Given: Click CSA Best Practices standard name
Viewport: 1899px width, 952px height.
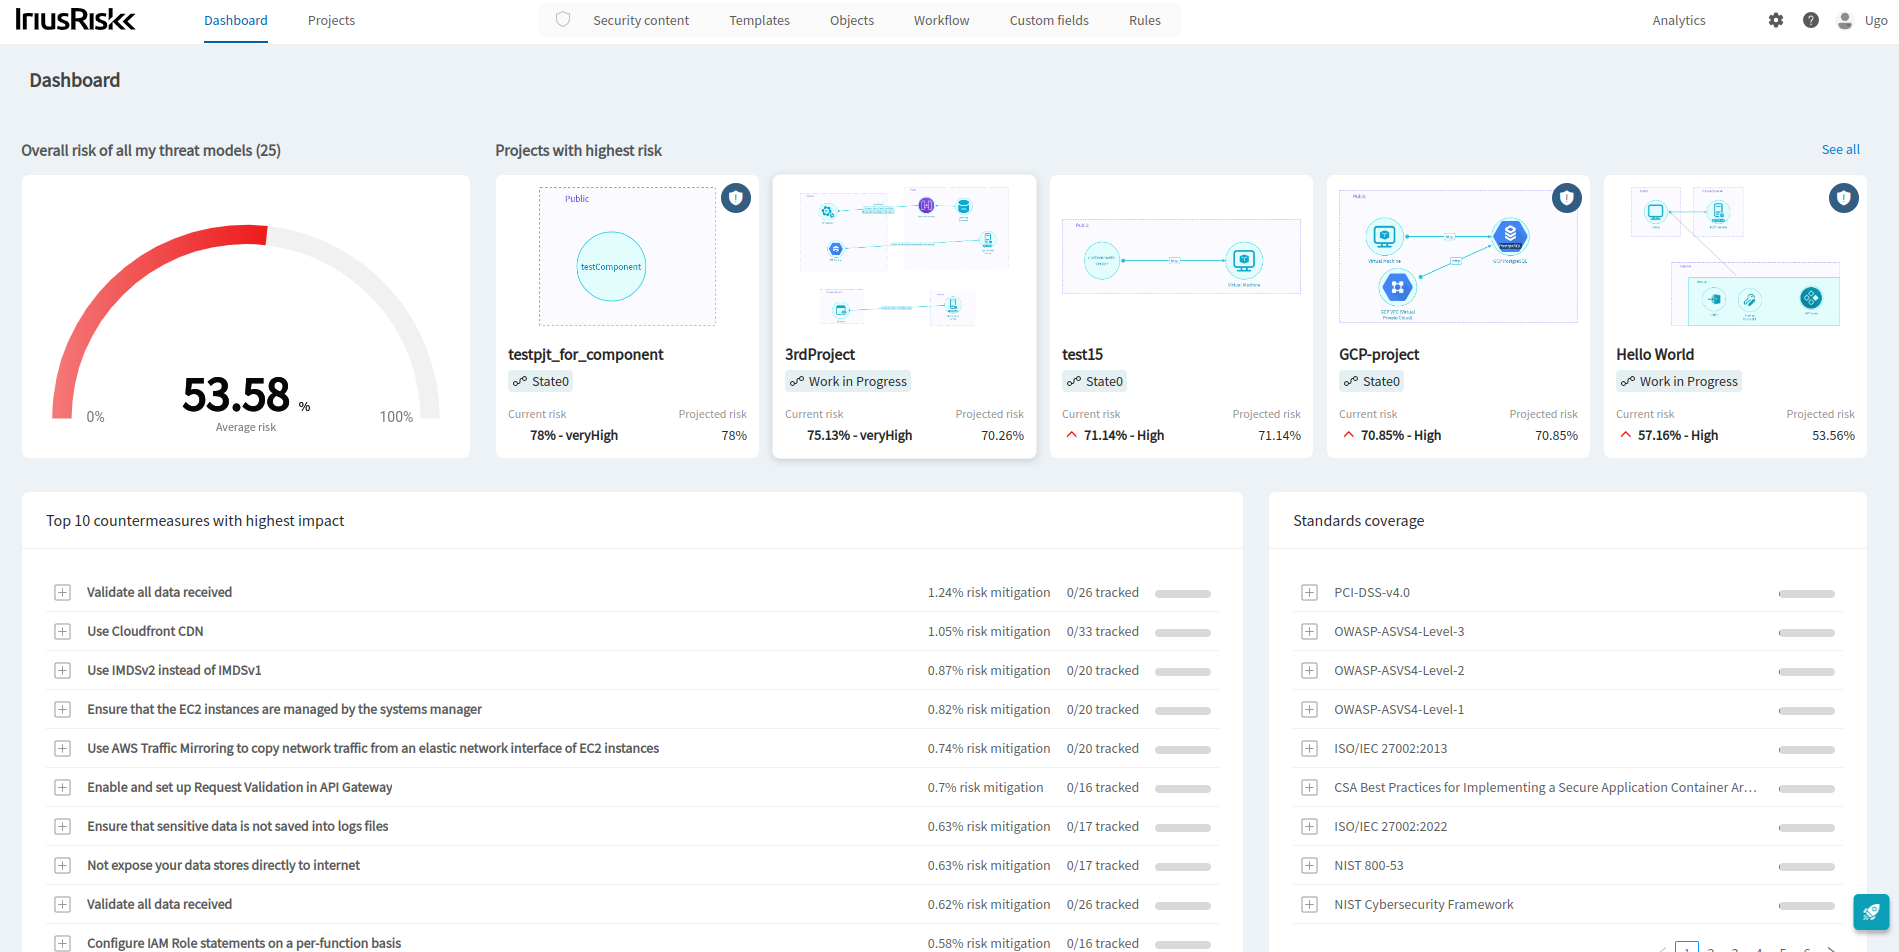Looking at the screenshot, I should [x=1545, y=788].
